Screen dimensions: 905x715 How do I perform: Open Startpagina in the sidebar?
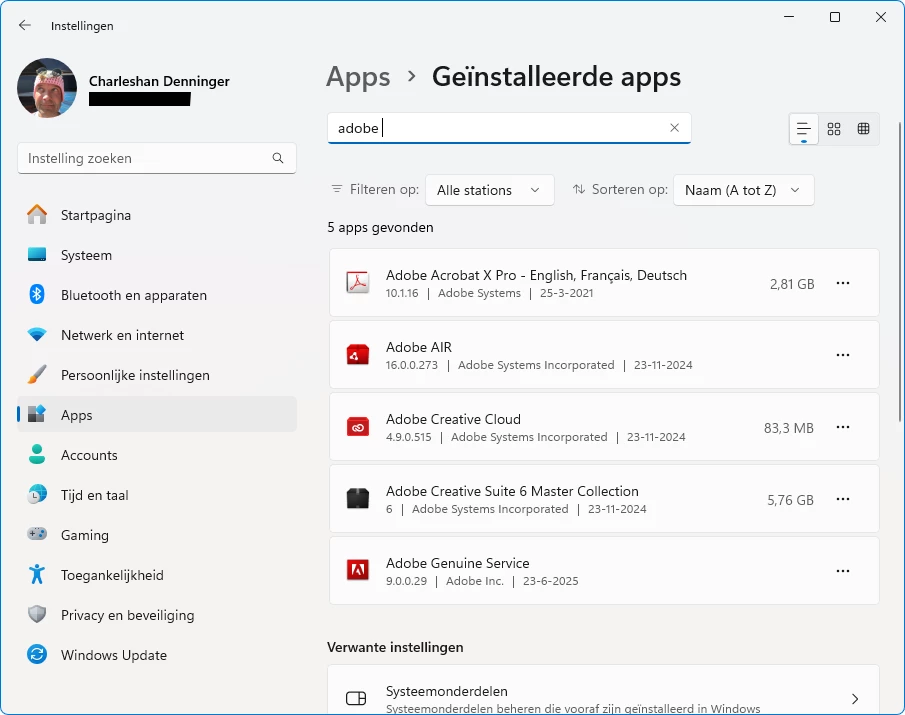(x=157, y=215)
